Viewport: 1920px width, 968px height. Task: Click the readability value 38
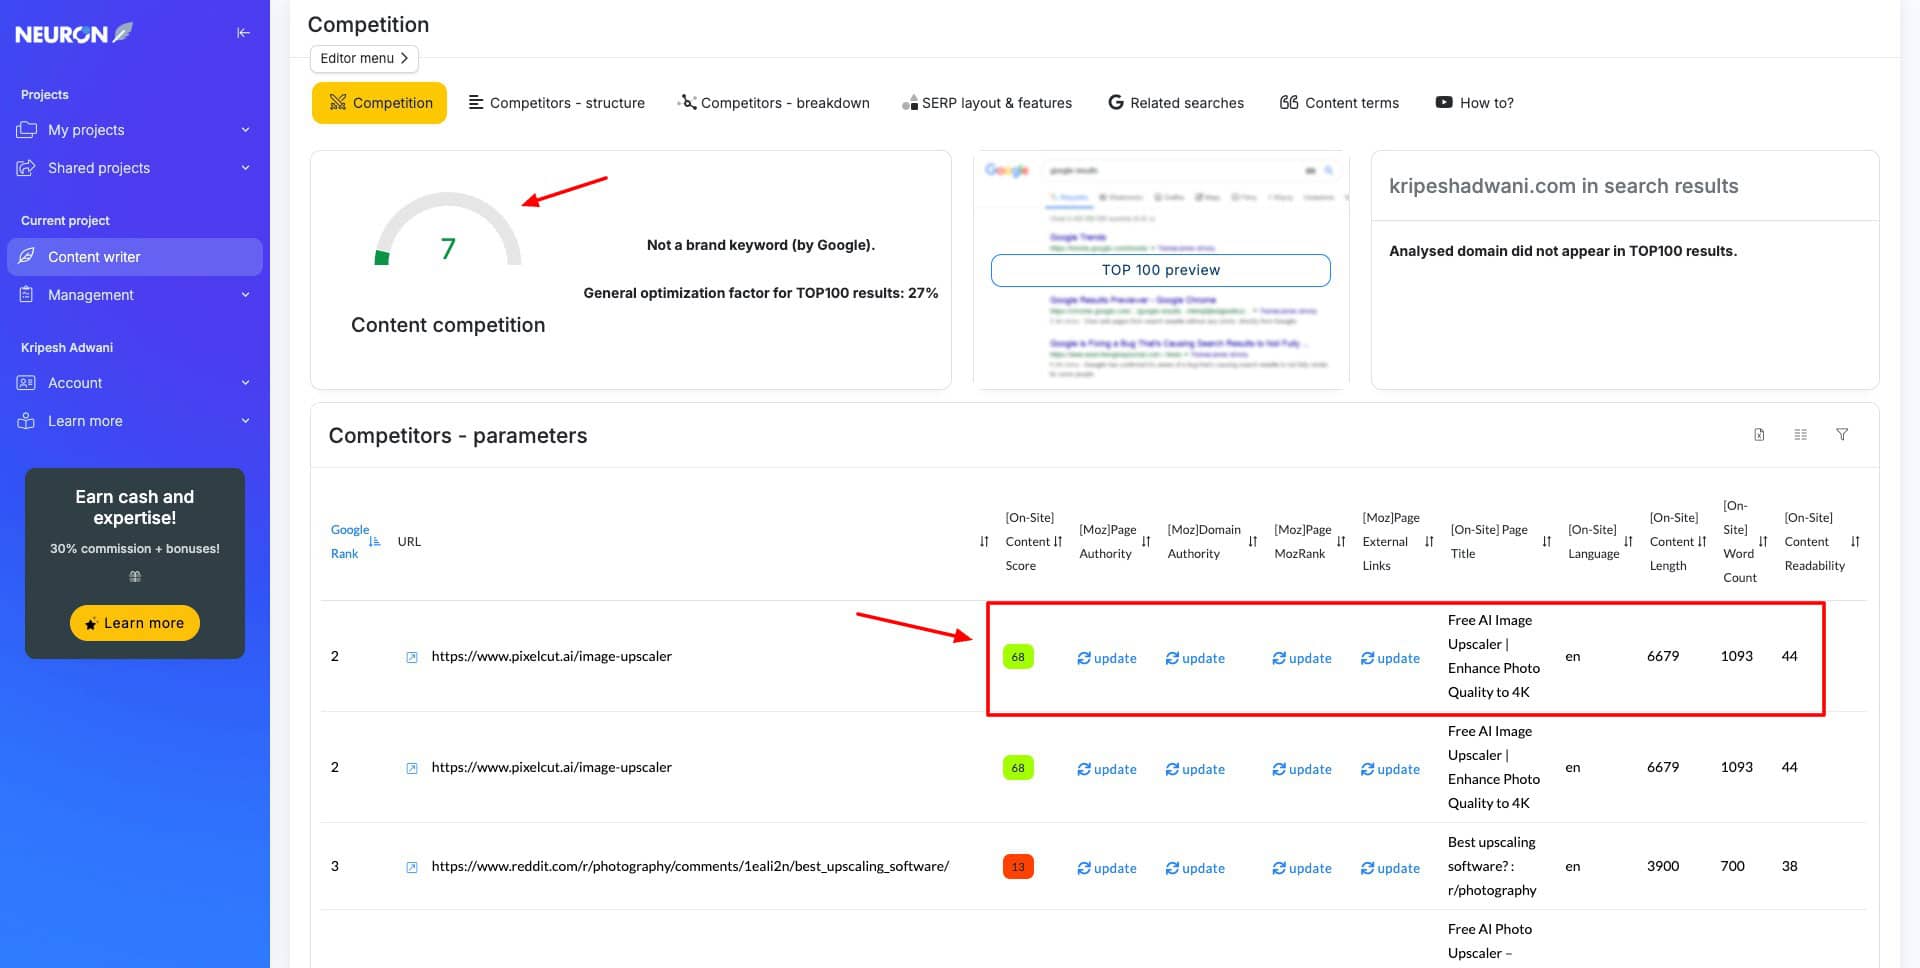(x=1790, y=866)
